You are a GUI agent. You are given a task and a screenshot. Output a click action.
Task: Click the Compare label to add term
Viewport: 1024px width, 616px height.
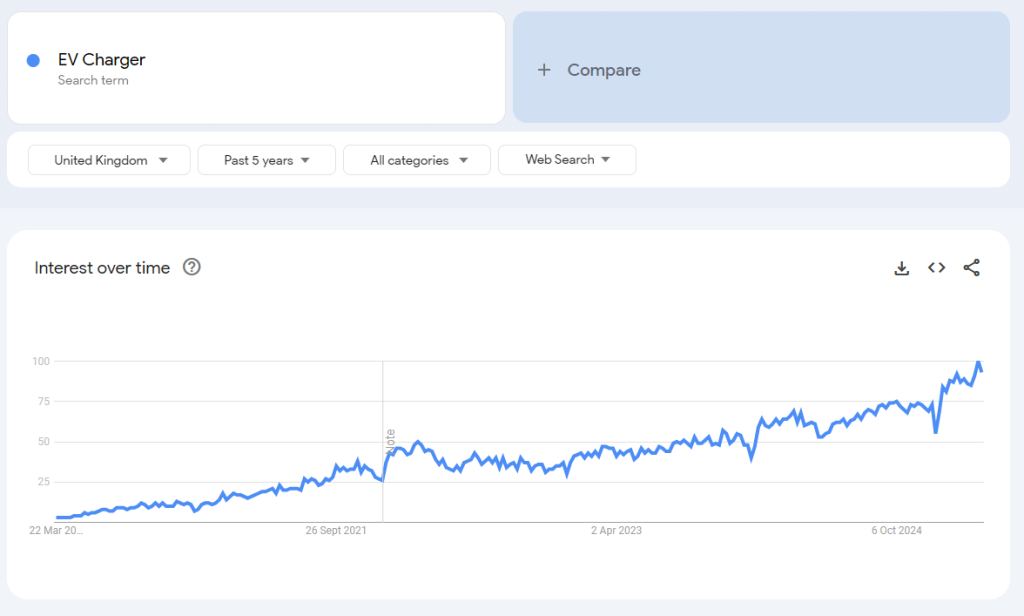click(x=603, y=70)
